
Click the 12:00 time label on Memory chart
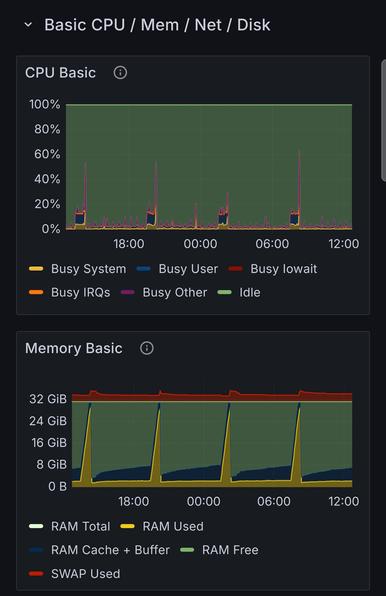click(x=343, y=501)
